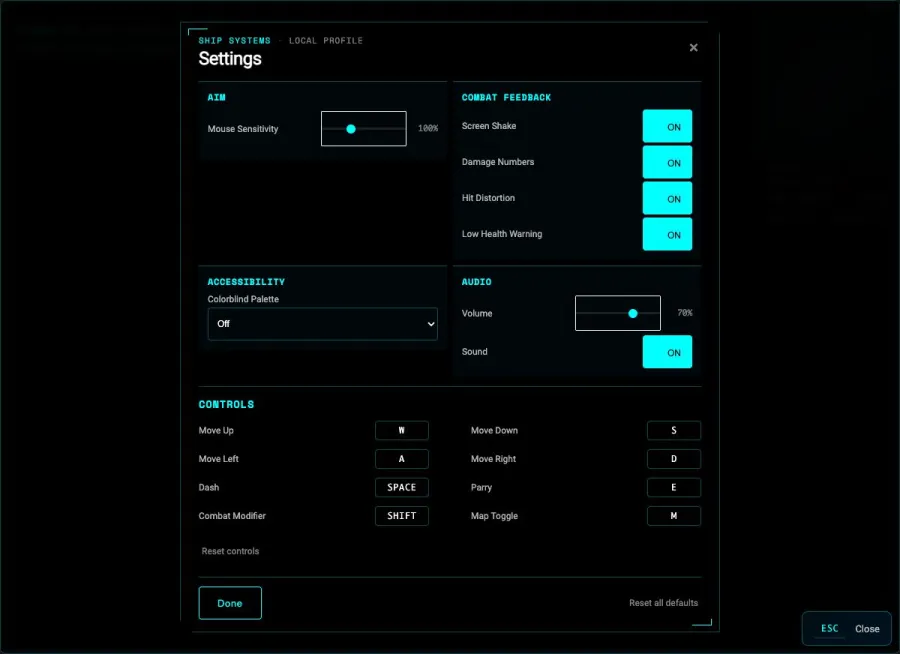Click Reset all defaults

pos(664,603)
